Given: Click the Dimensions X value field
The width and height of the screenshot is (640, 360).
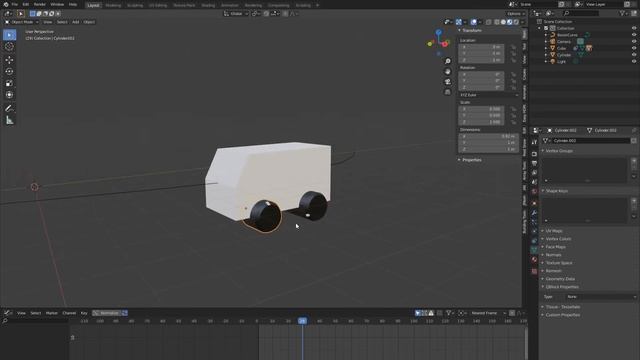Looking at the screenshot, I should (x=488, y=136).
